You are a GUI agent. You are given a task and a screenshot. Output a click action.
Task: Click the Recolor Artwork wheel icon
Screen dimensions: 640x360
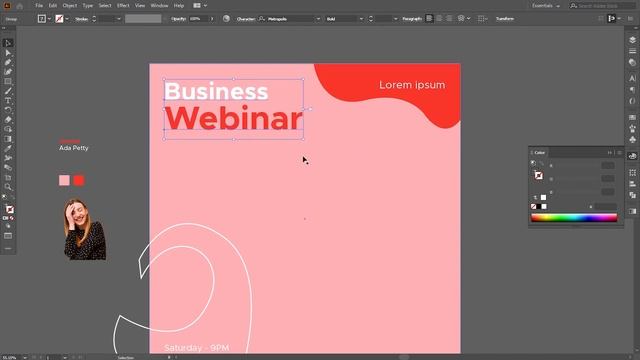click(226, 19)
